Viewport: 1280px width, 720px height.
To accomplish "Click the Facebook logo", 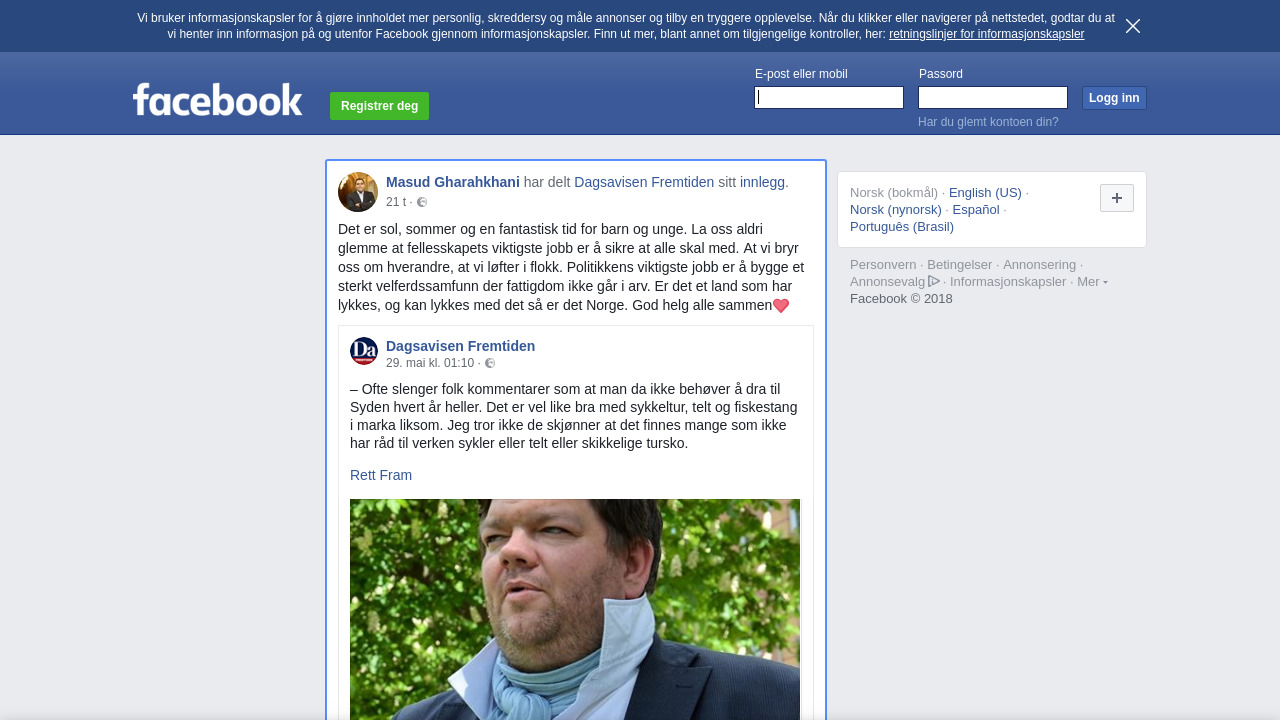I will click(217, 100).
